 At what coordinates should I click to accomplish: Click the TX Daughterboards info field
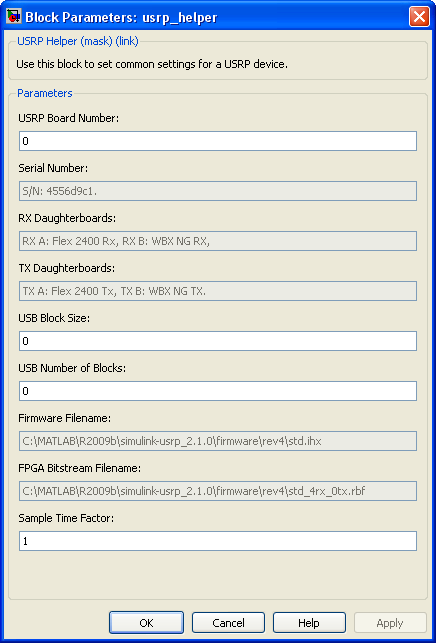click(218, 291)
